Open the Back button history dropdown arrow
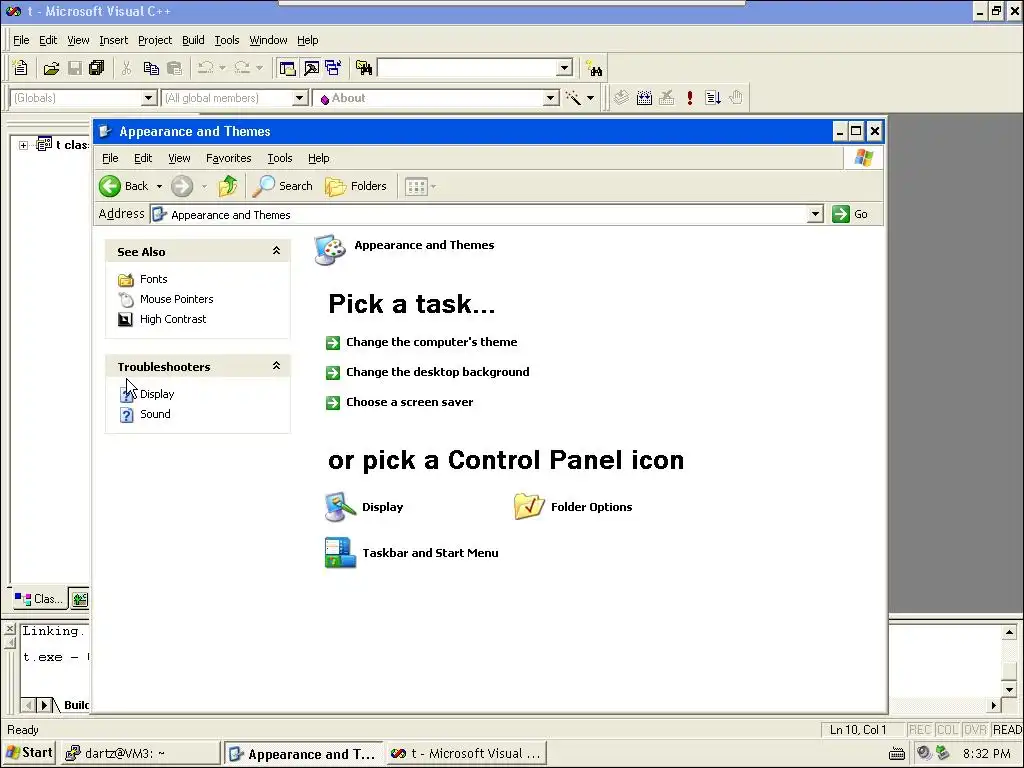 pyautogui.click(x=159, y=187)
